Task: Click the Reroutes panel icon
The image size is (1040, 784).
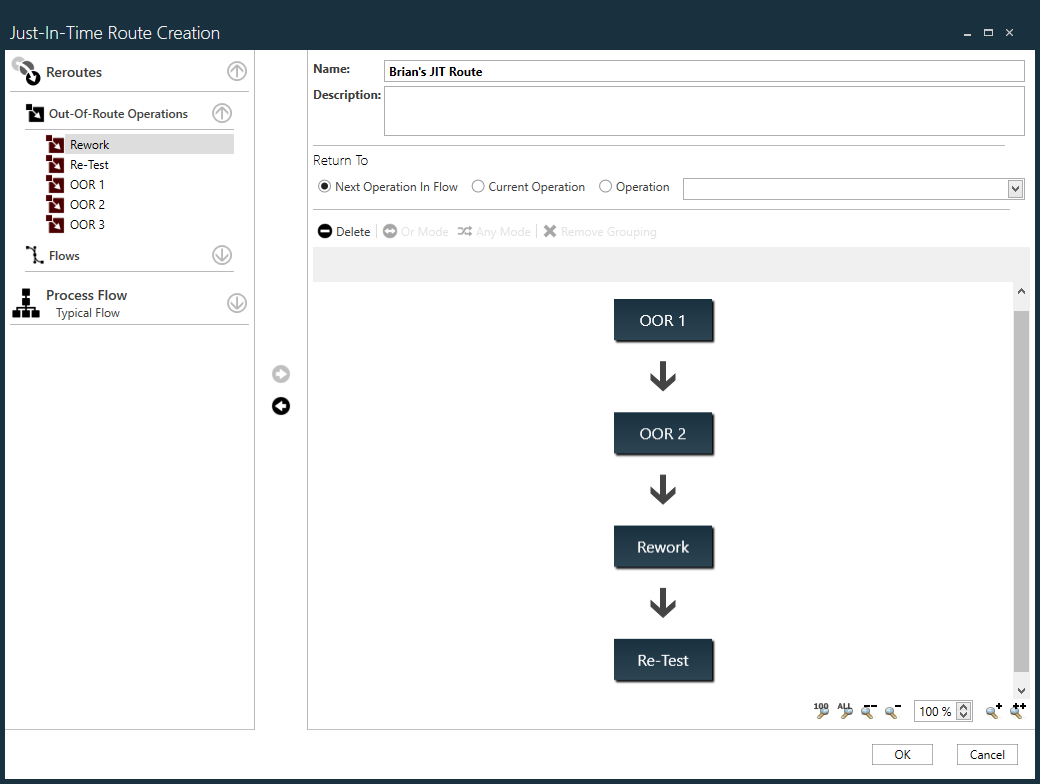Action: 25,71
